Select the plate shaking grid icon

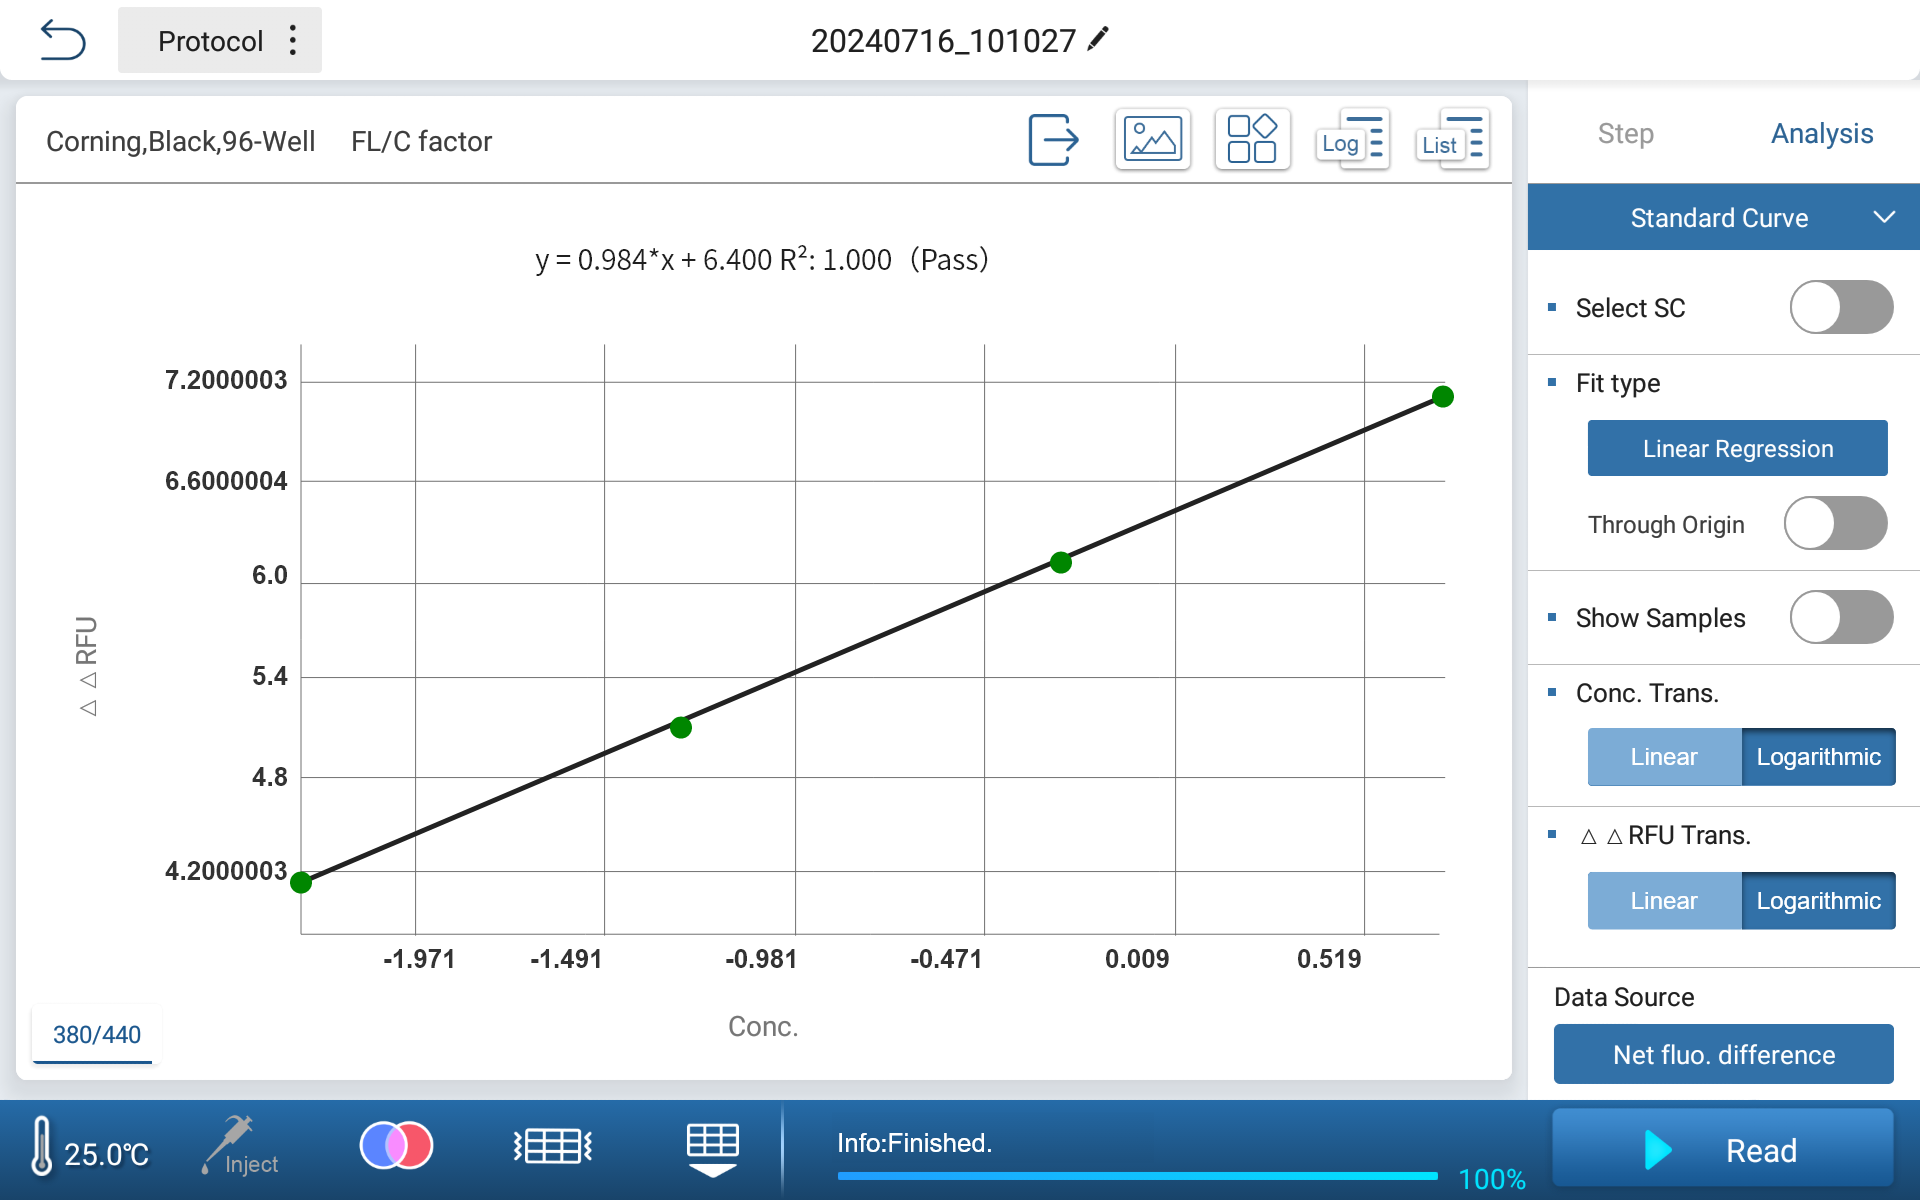coord(553,1146)
